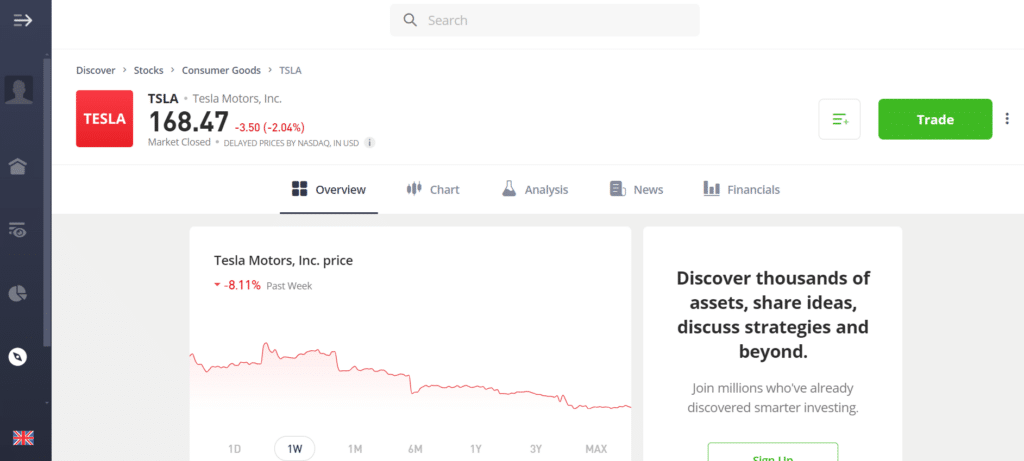
Task: Select the MAX chart time range
Action: [596, 449]
